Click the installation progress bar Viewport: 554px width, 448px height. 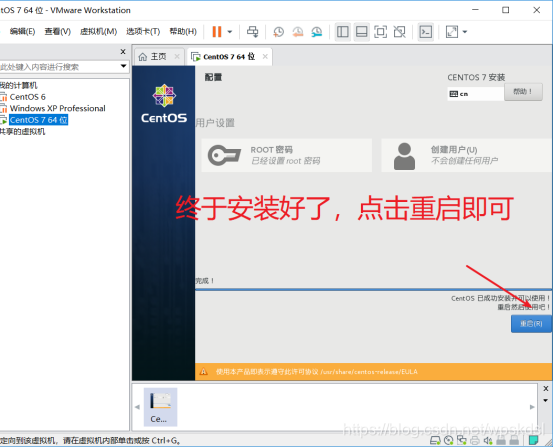click(x=373, y=289)
